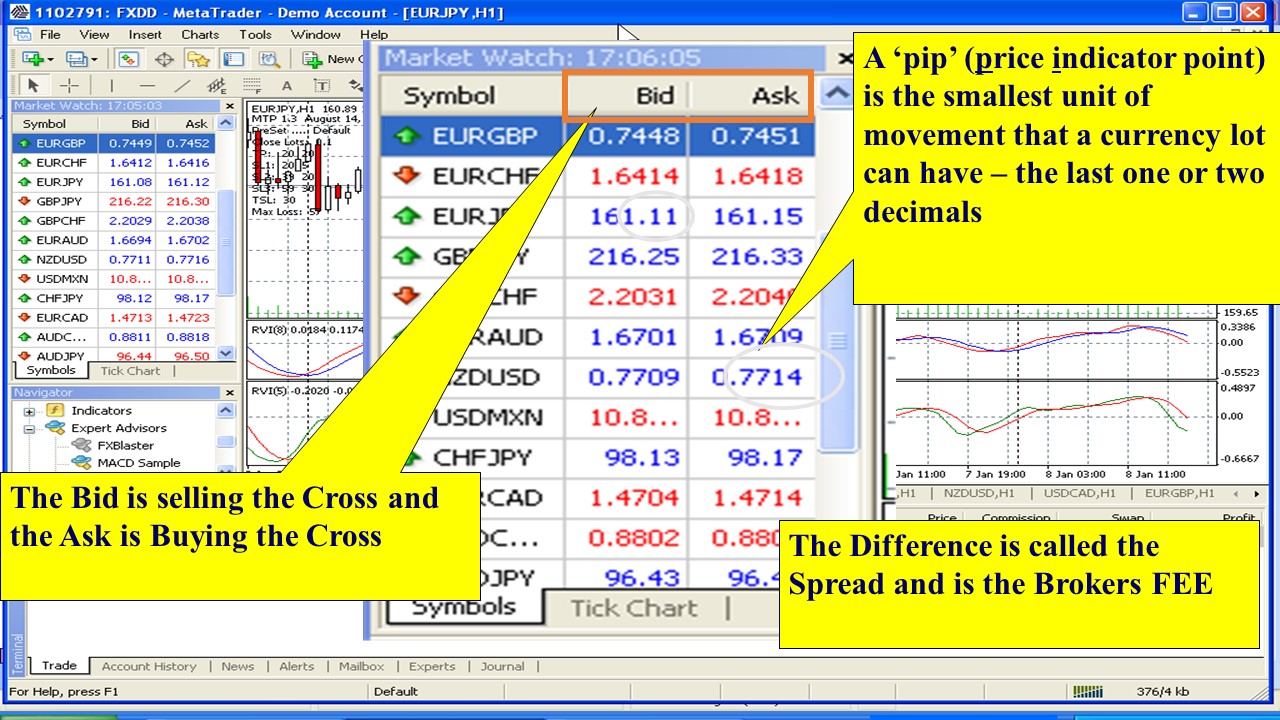Viewport: 1280px width, 720px height.
Task: Click the Bid column header, left panel
Action: pos(127,124)
